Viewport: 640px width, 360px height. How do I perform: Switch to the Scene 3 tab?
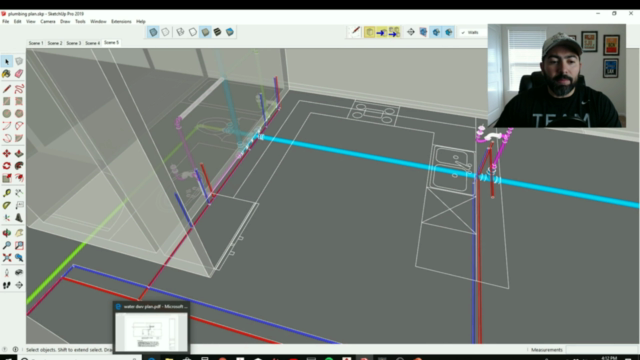(74, 43)
